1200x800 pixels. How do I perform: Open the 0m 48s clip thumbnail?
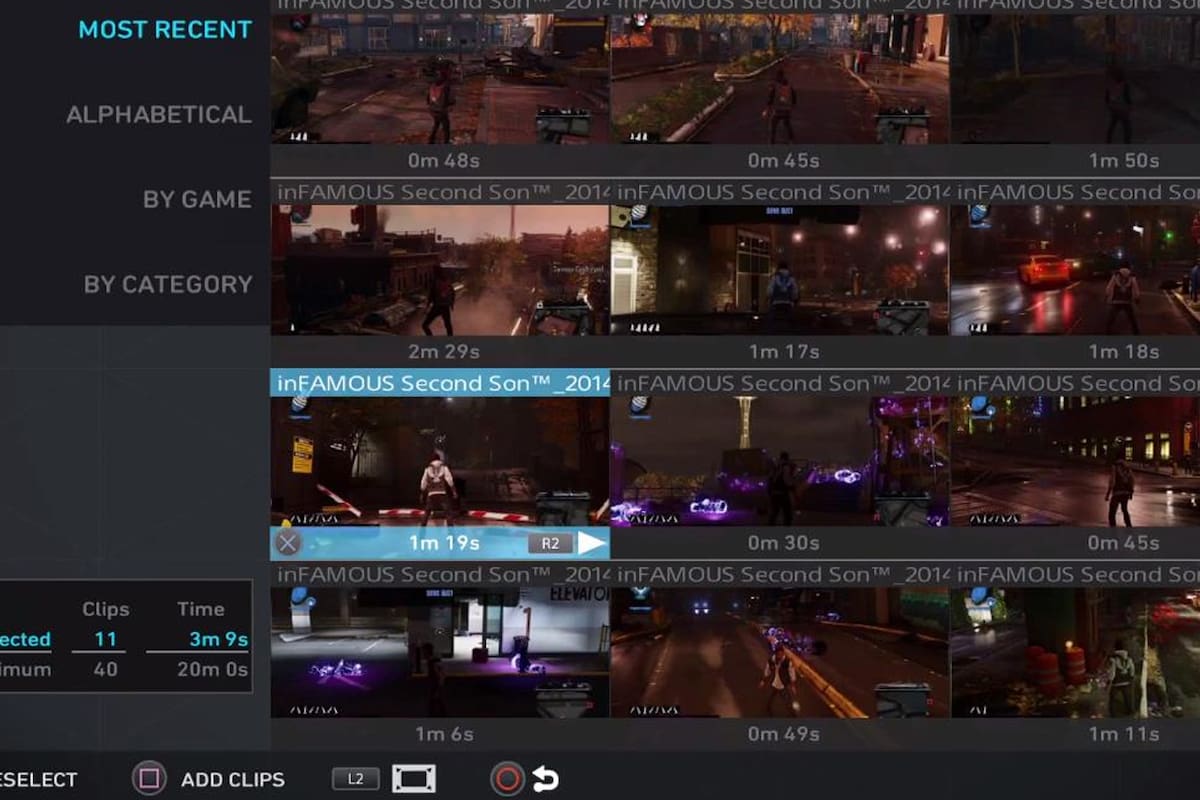point(440,79)
